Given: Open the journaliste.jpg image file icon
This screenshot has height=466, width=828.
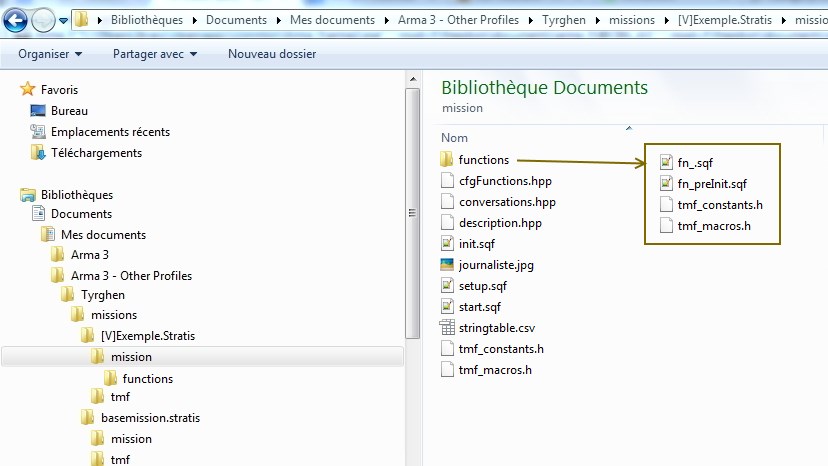Looking at the screenshot, I should click(x=448, y=265).
